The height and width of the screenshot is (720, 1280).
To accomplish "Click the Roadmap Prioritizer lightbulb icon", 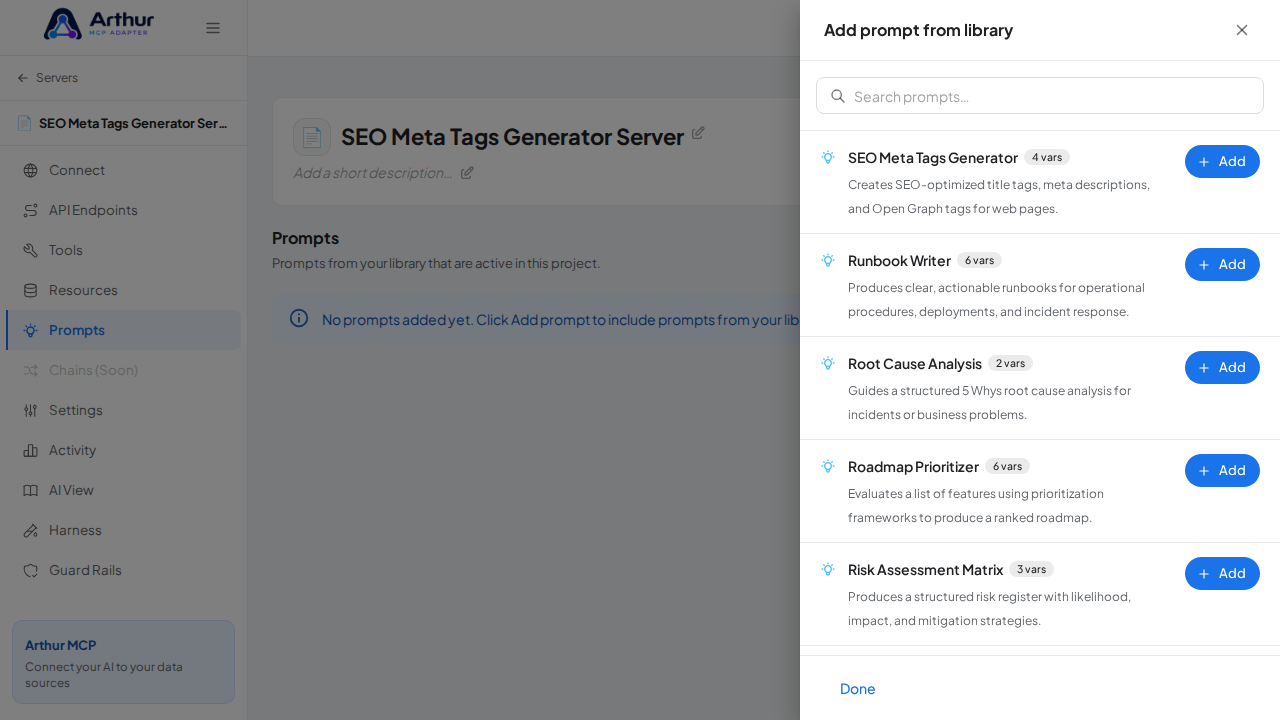I will [x=828, y=466].
